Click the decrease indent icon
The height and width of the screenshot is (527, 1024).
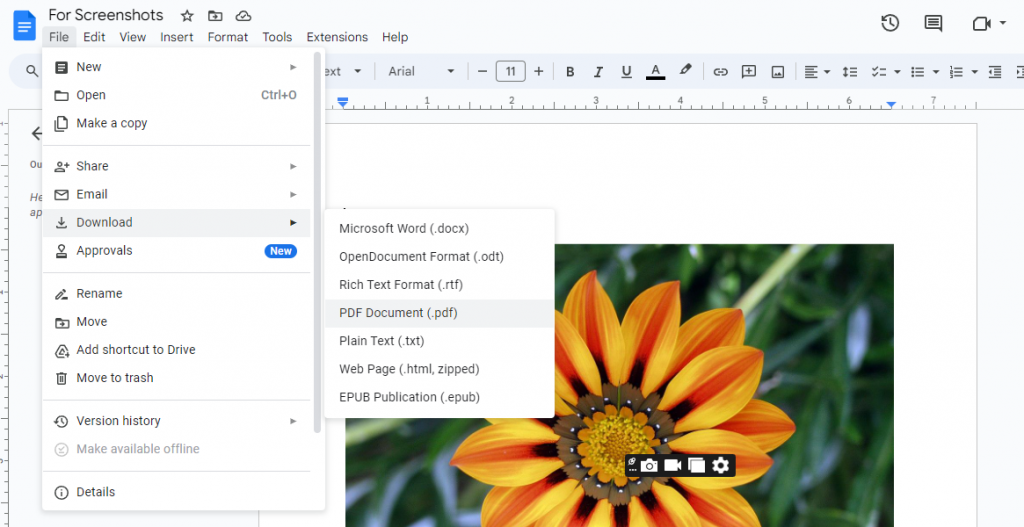[995, 72]
